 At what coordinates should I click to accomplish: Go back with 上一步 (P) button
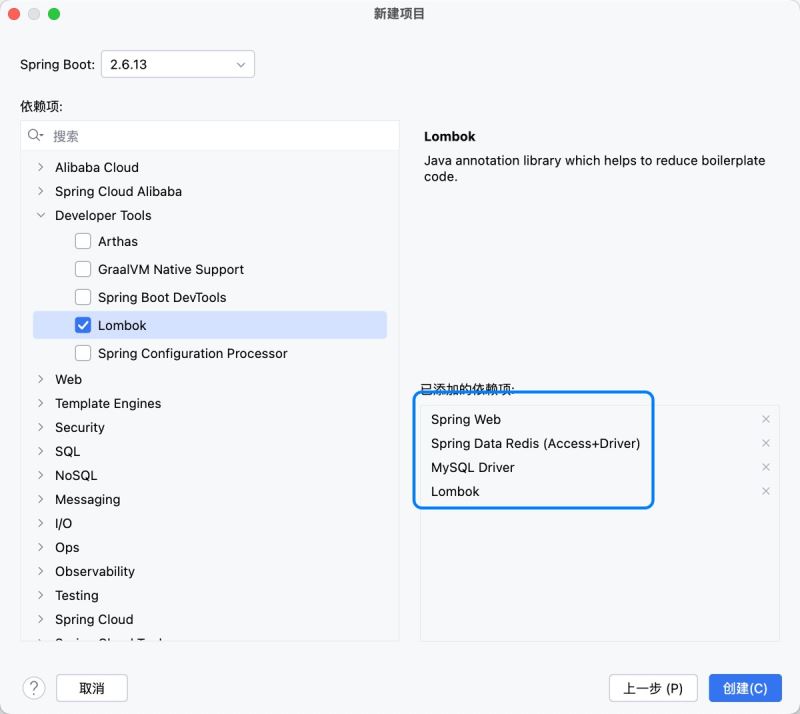click(x=653, y=688)
